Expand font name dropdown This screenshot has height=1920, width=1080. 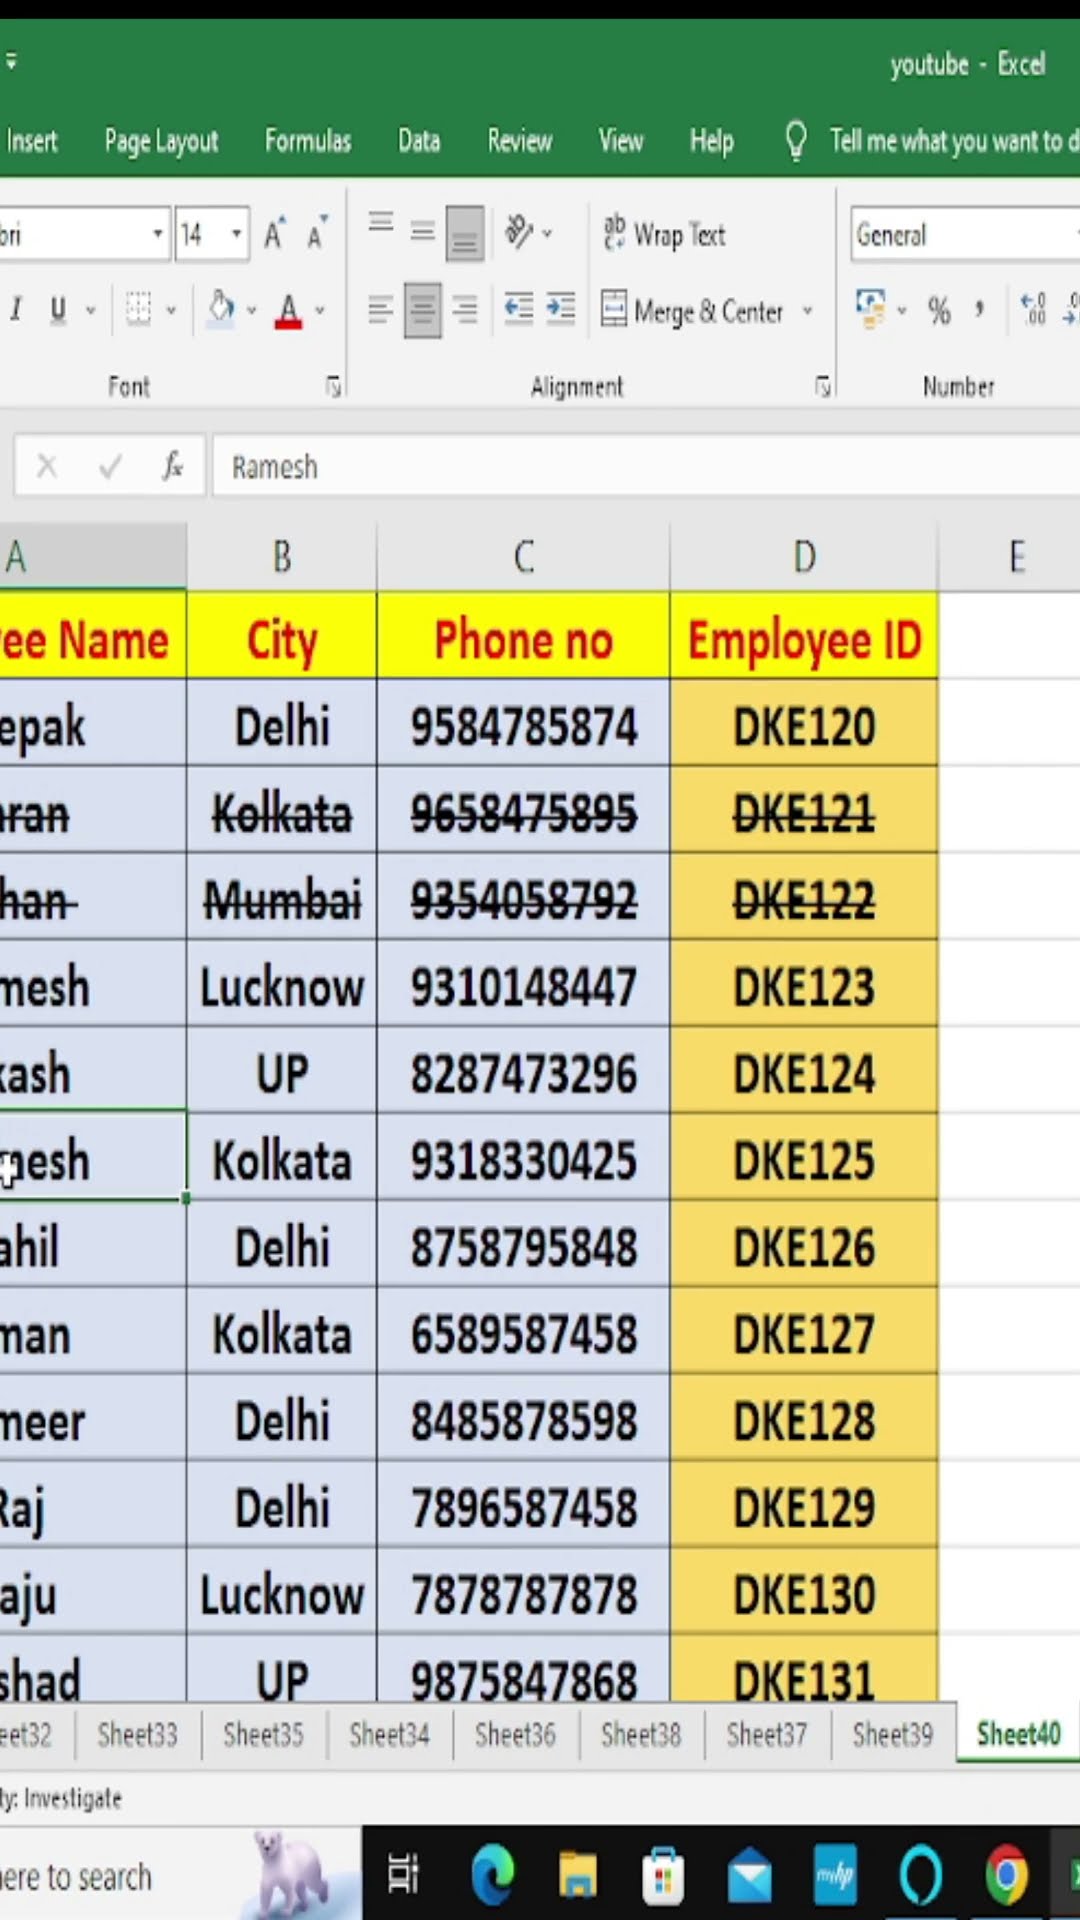pos(157,234)
